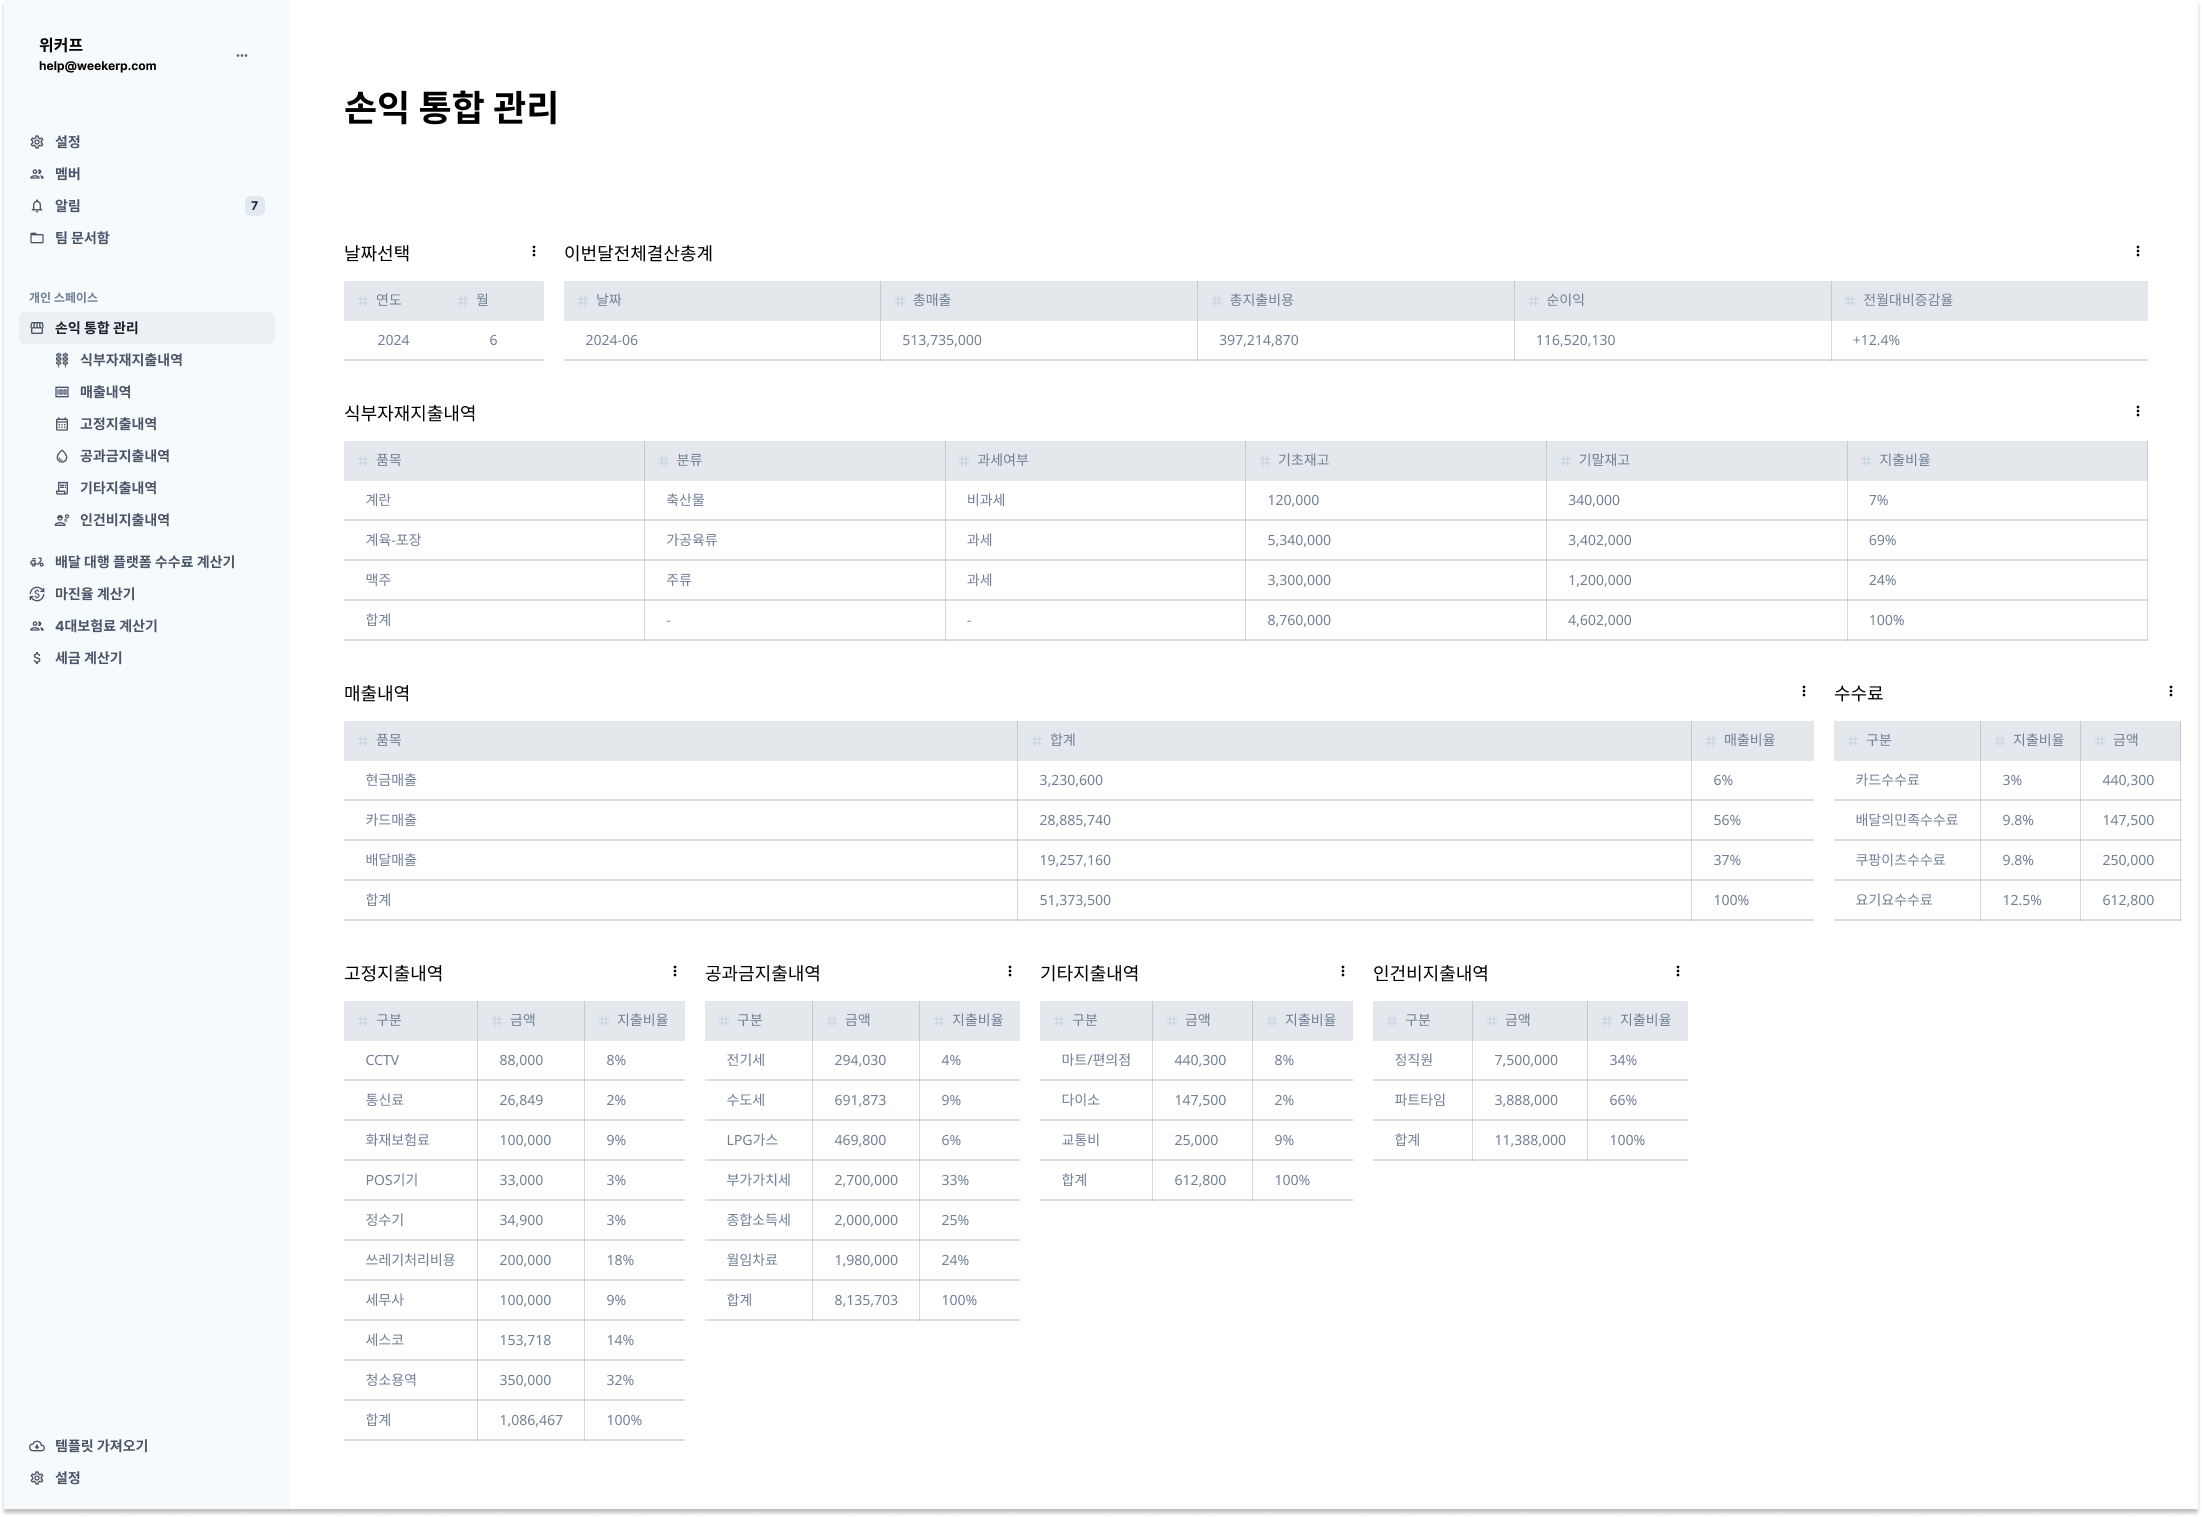Open kebab menu for 날짜선택 table
The image size is (2202, 1517).
click(x=533, y=251)
